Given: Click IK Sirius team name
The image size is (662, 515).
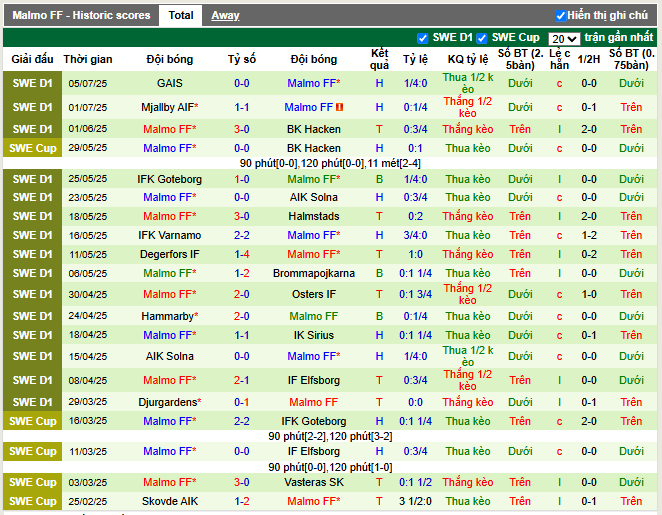Looking at the screenshot, I should tap(314, 335).
